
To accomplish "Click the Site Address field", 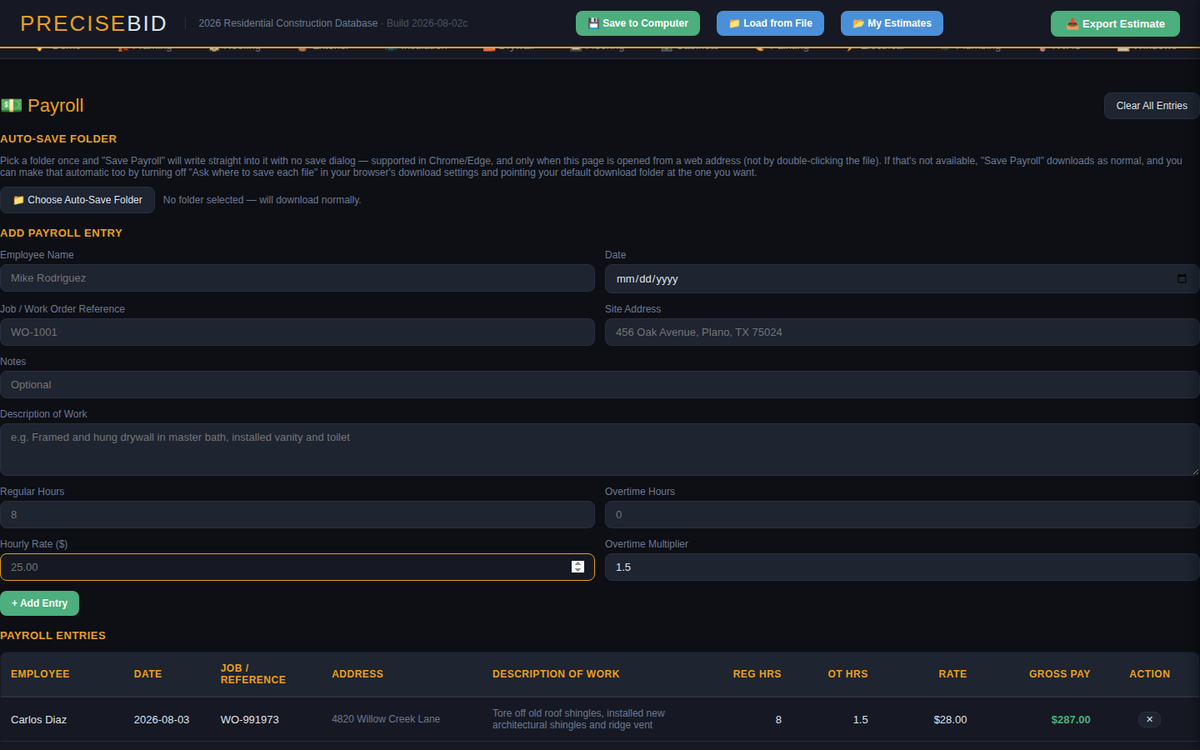I will [902, 332].
